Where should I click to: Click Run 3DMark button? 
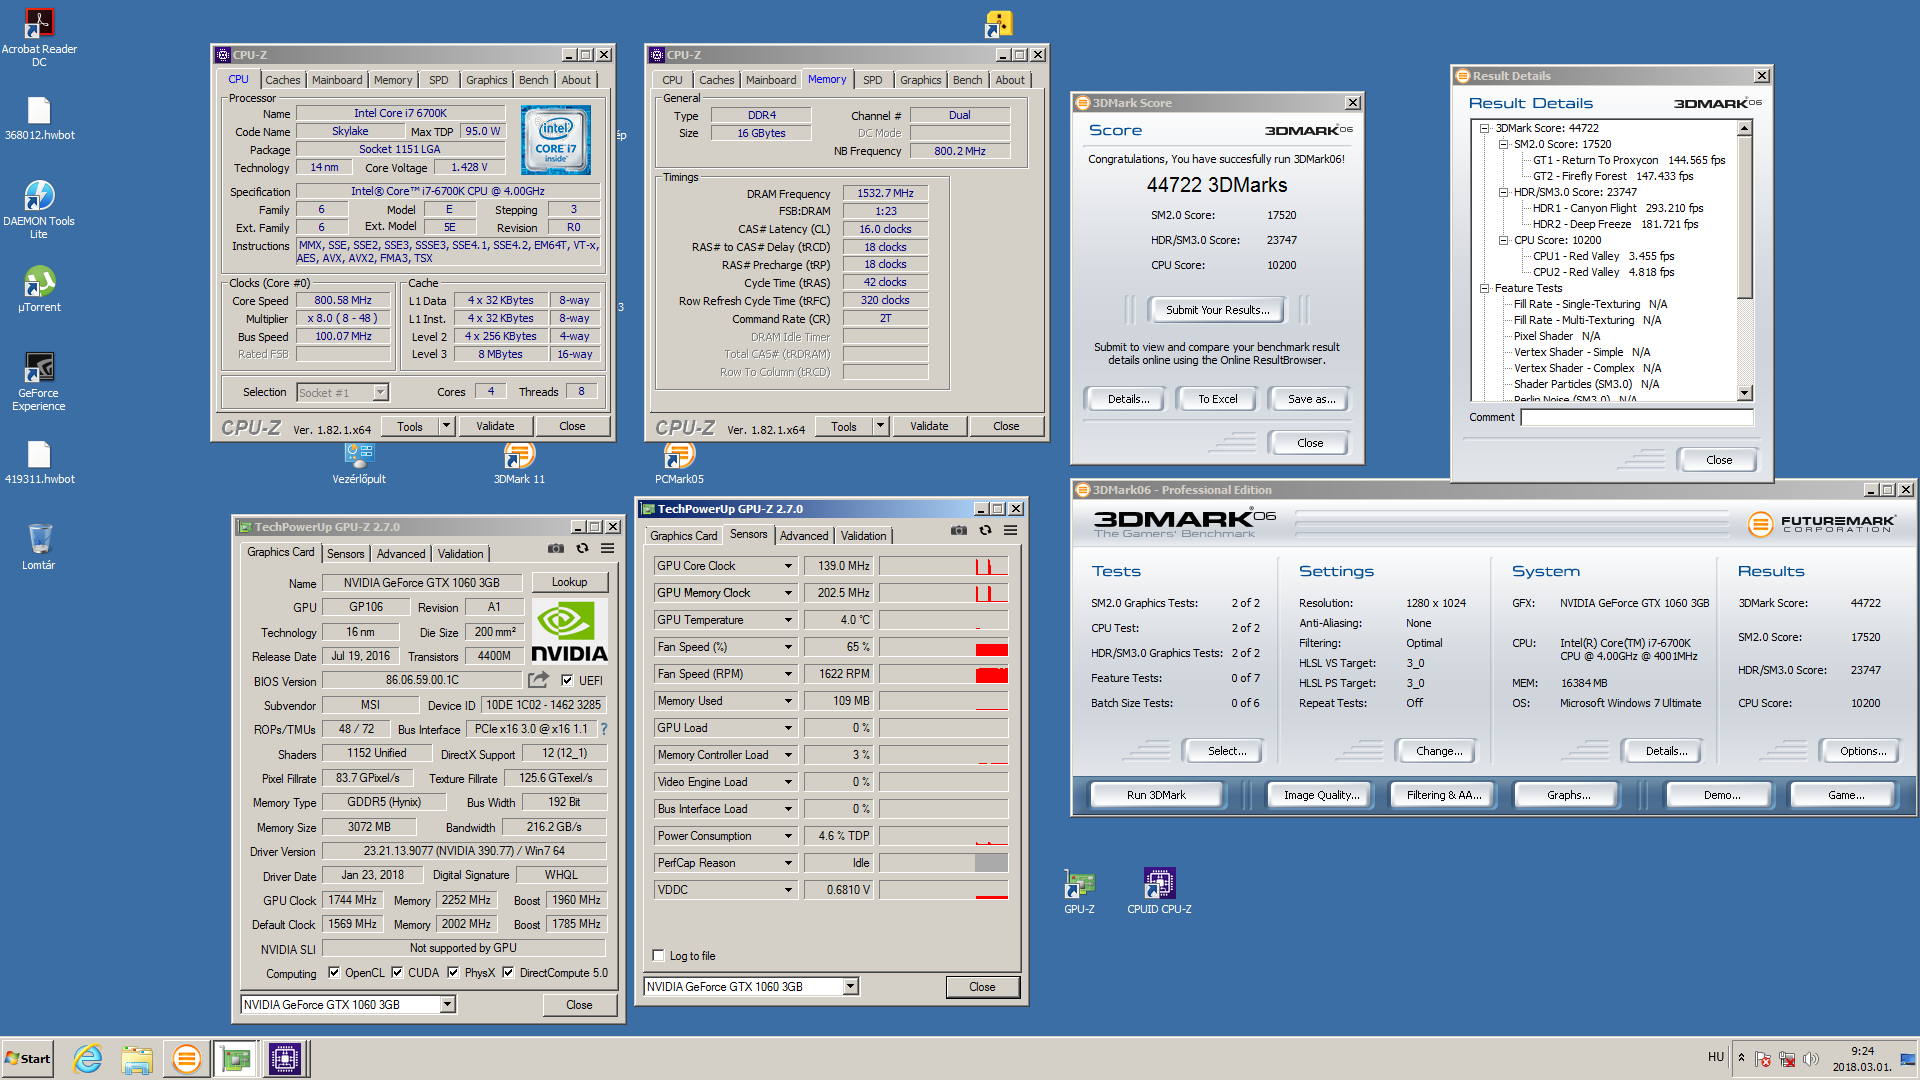coord(1156,795)
